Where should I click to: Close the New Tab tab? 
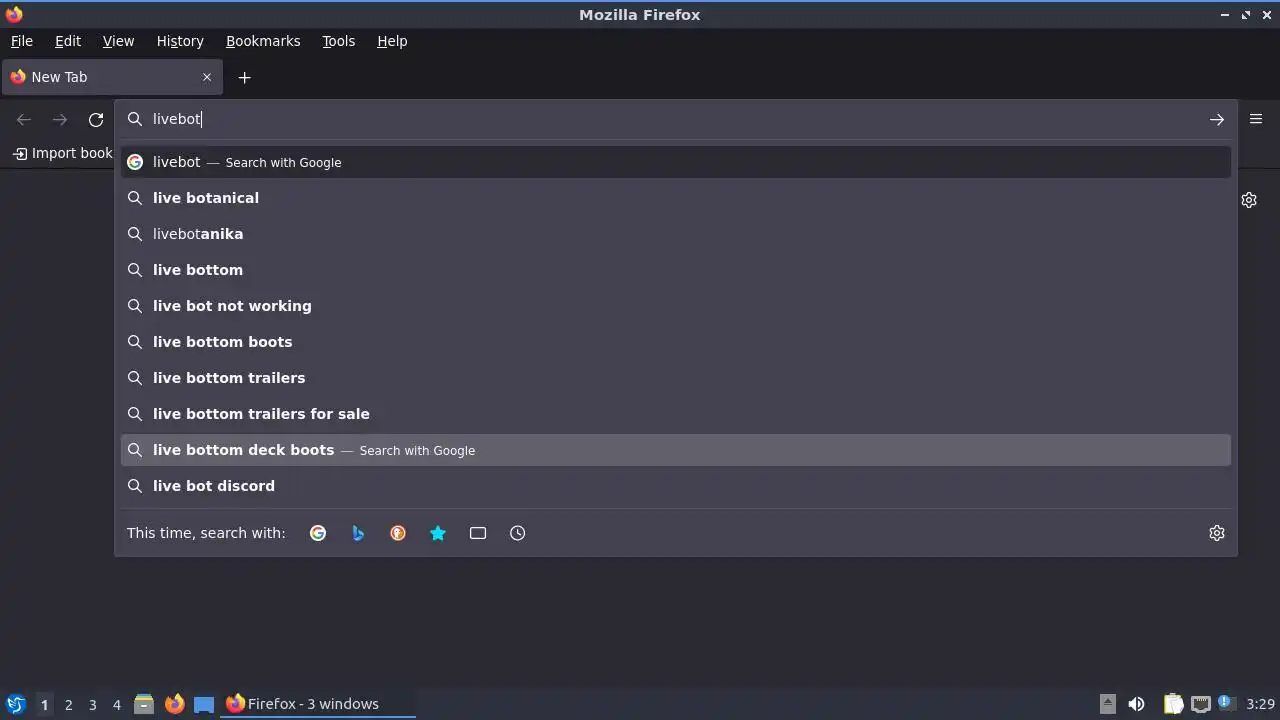pos(207,77)
